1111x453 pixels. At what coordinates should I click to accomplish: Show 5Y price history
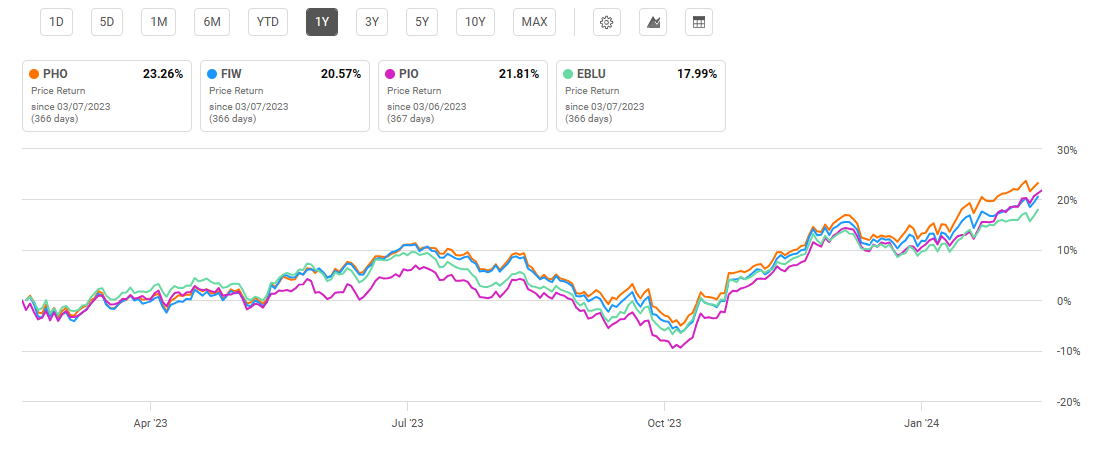422,22
